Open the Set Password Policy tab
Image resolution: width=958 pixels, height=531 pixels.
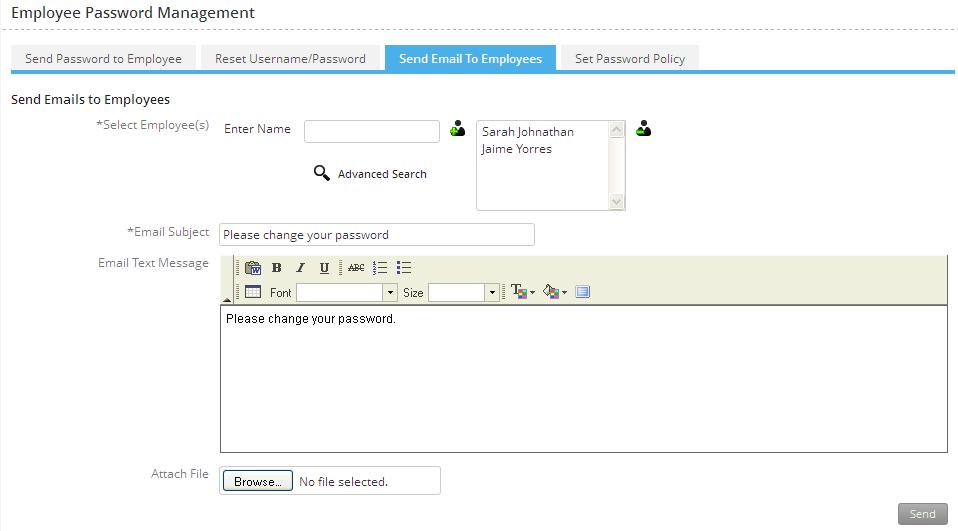630,59
